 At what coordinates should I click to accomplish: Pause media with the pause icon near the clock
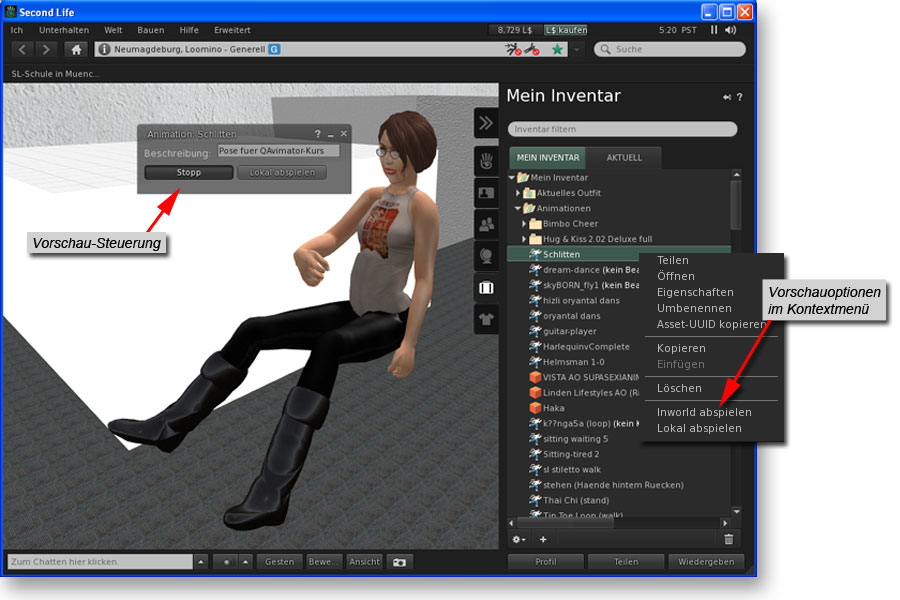point(714,30)
